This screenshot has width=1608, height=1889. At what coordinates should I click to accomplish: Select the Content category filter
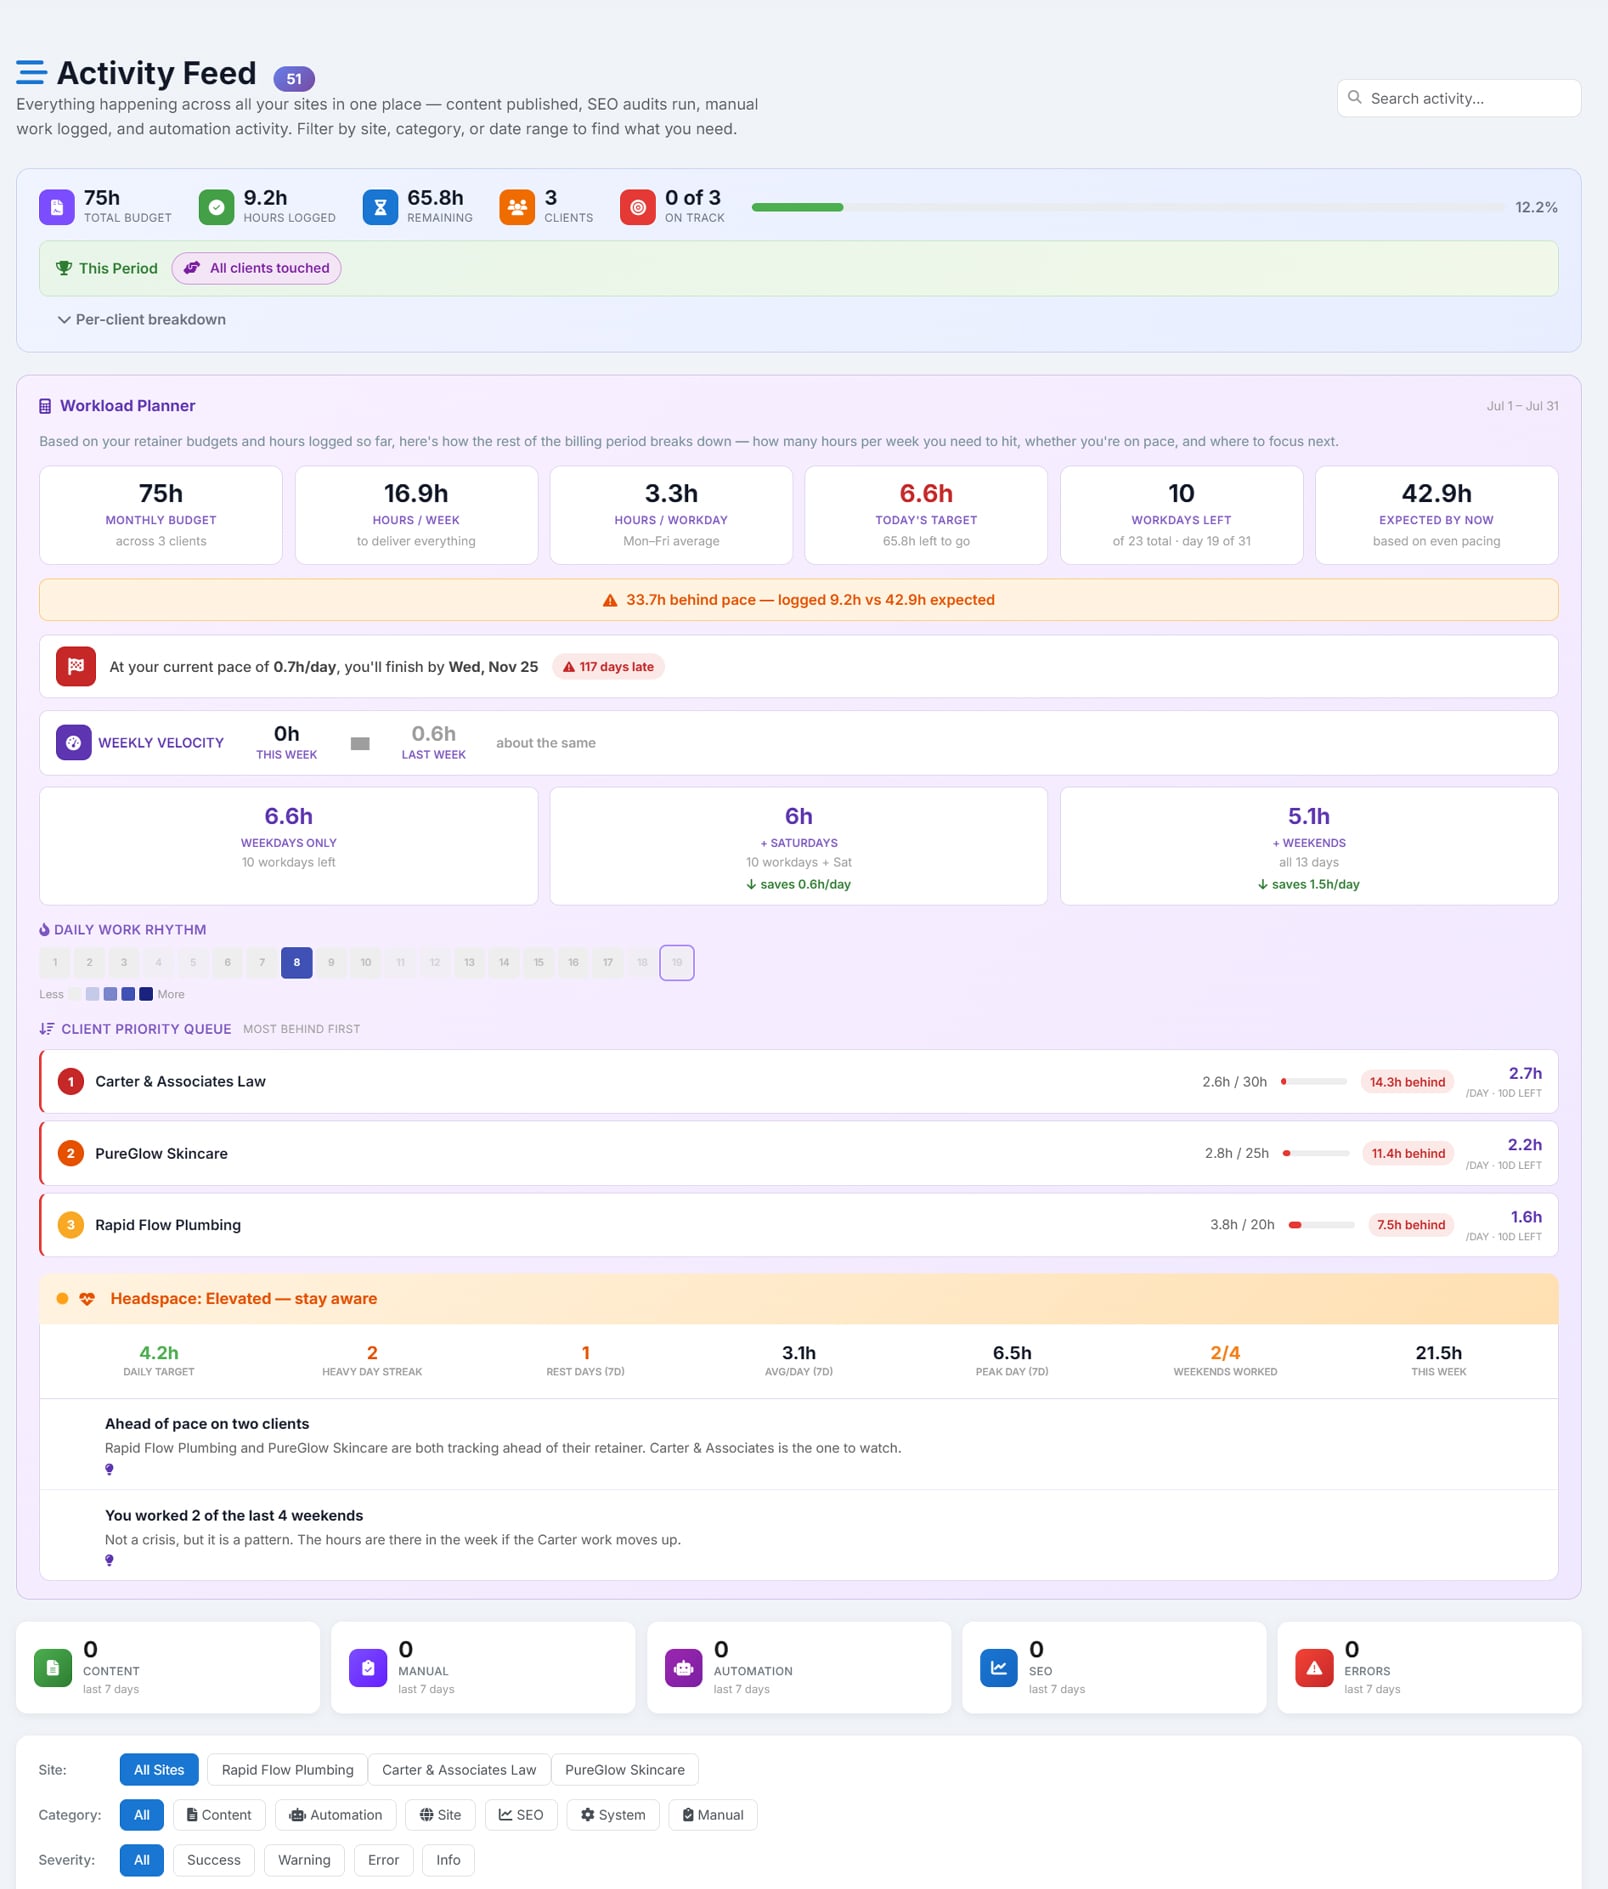click(219, 1814)
